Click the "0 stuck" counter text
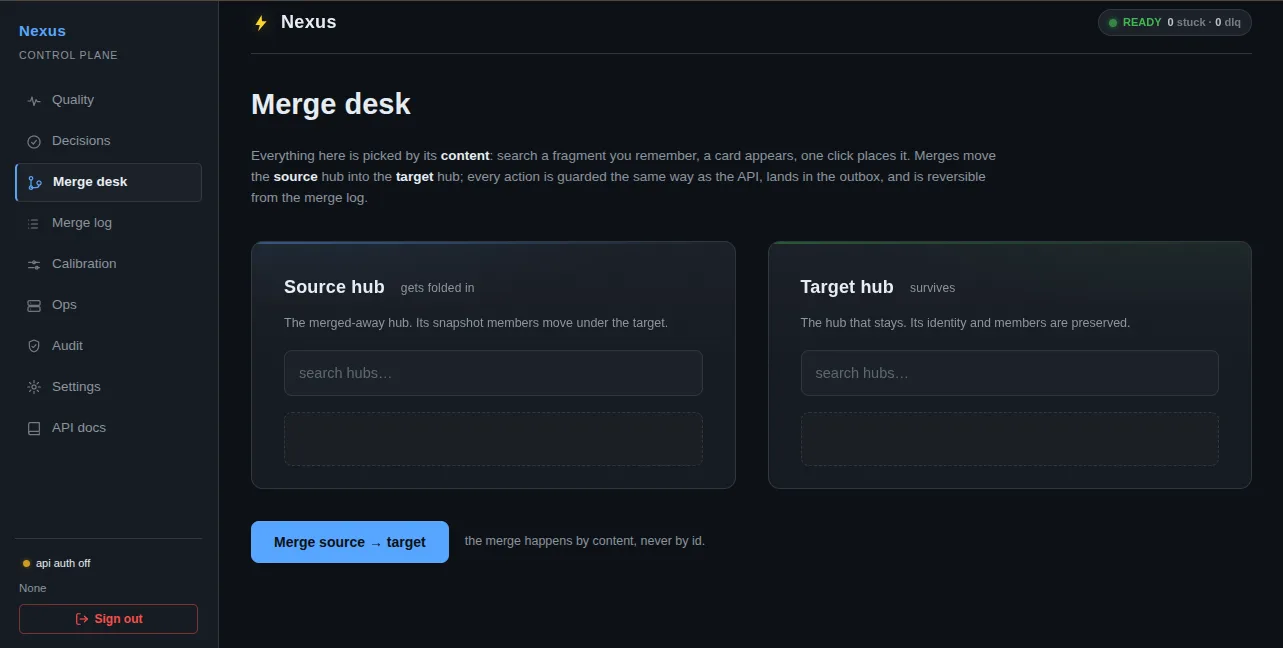 point(1187,22)
